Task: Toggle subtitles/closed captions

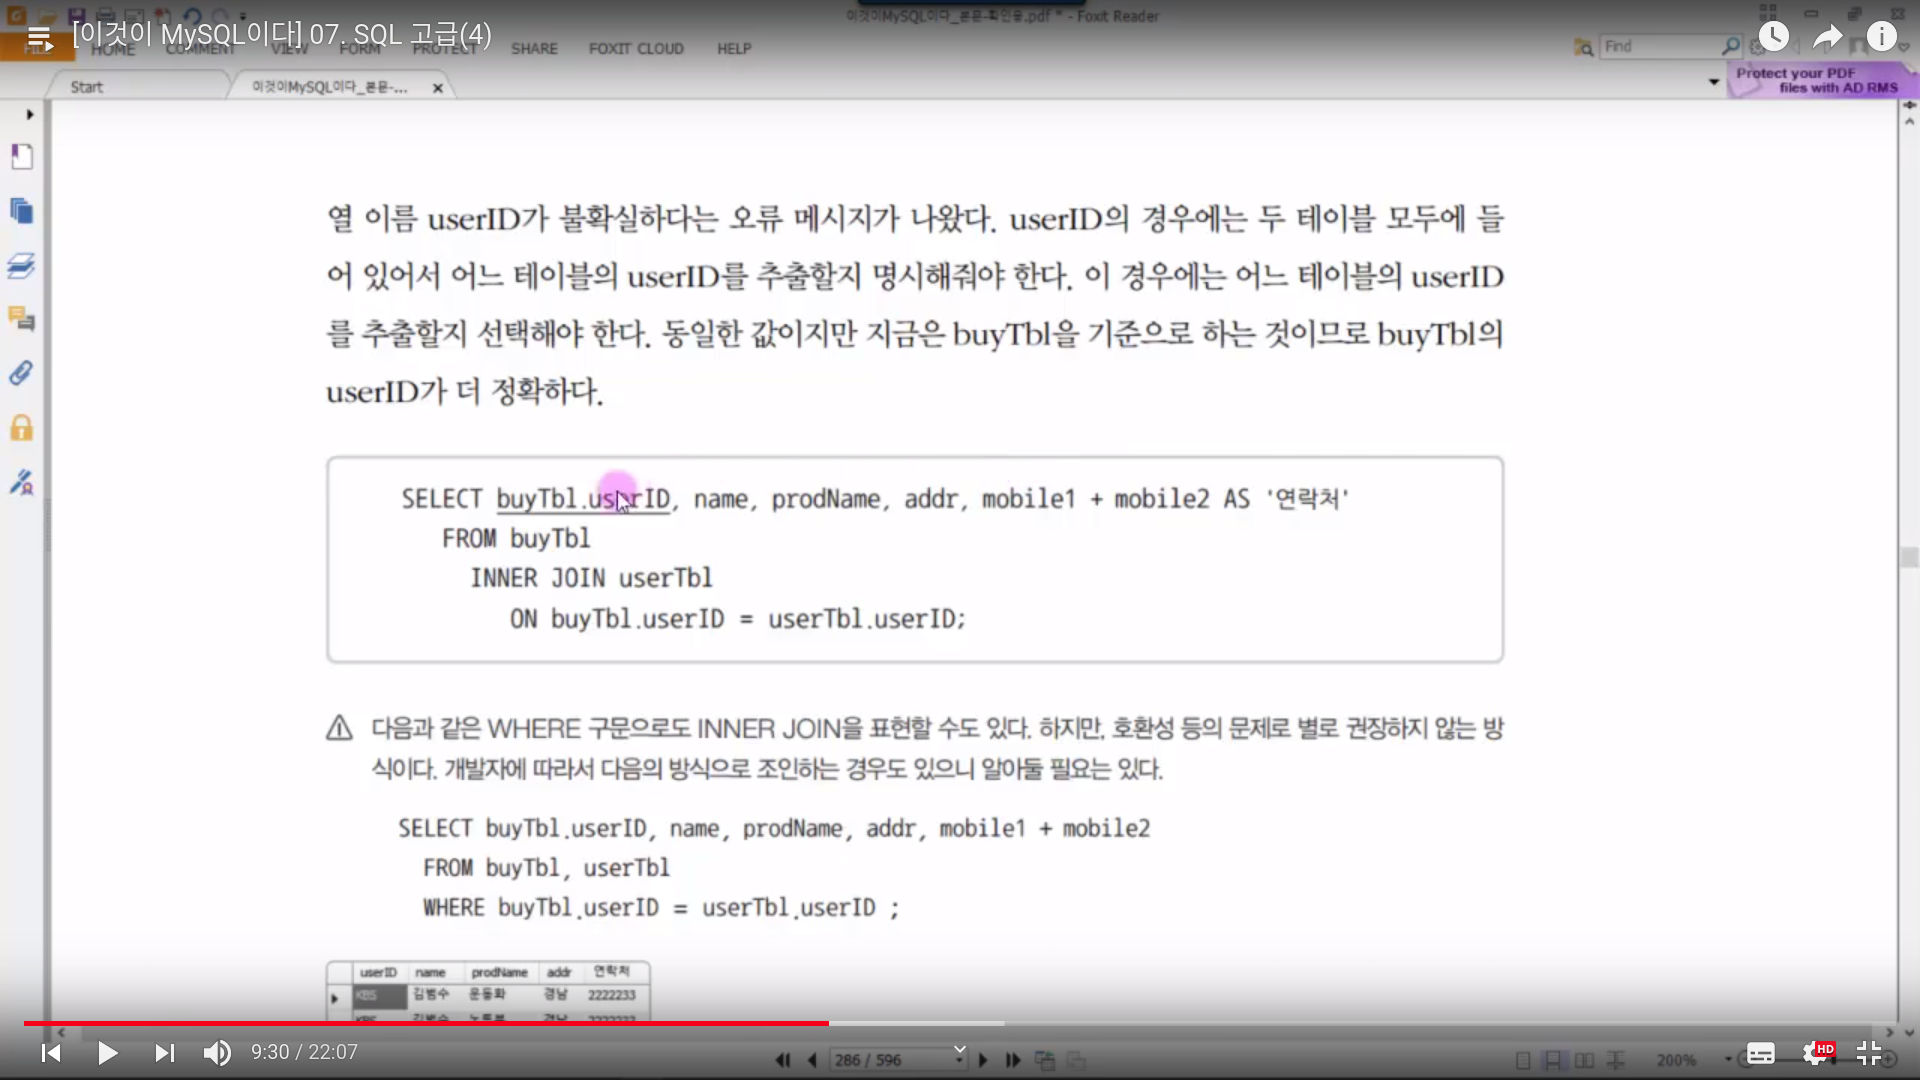Action: (x=1761, y=1053)
